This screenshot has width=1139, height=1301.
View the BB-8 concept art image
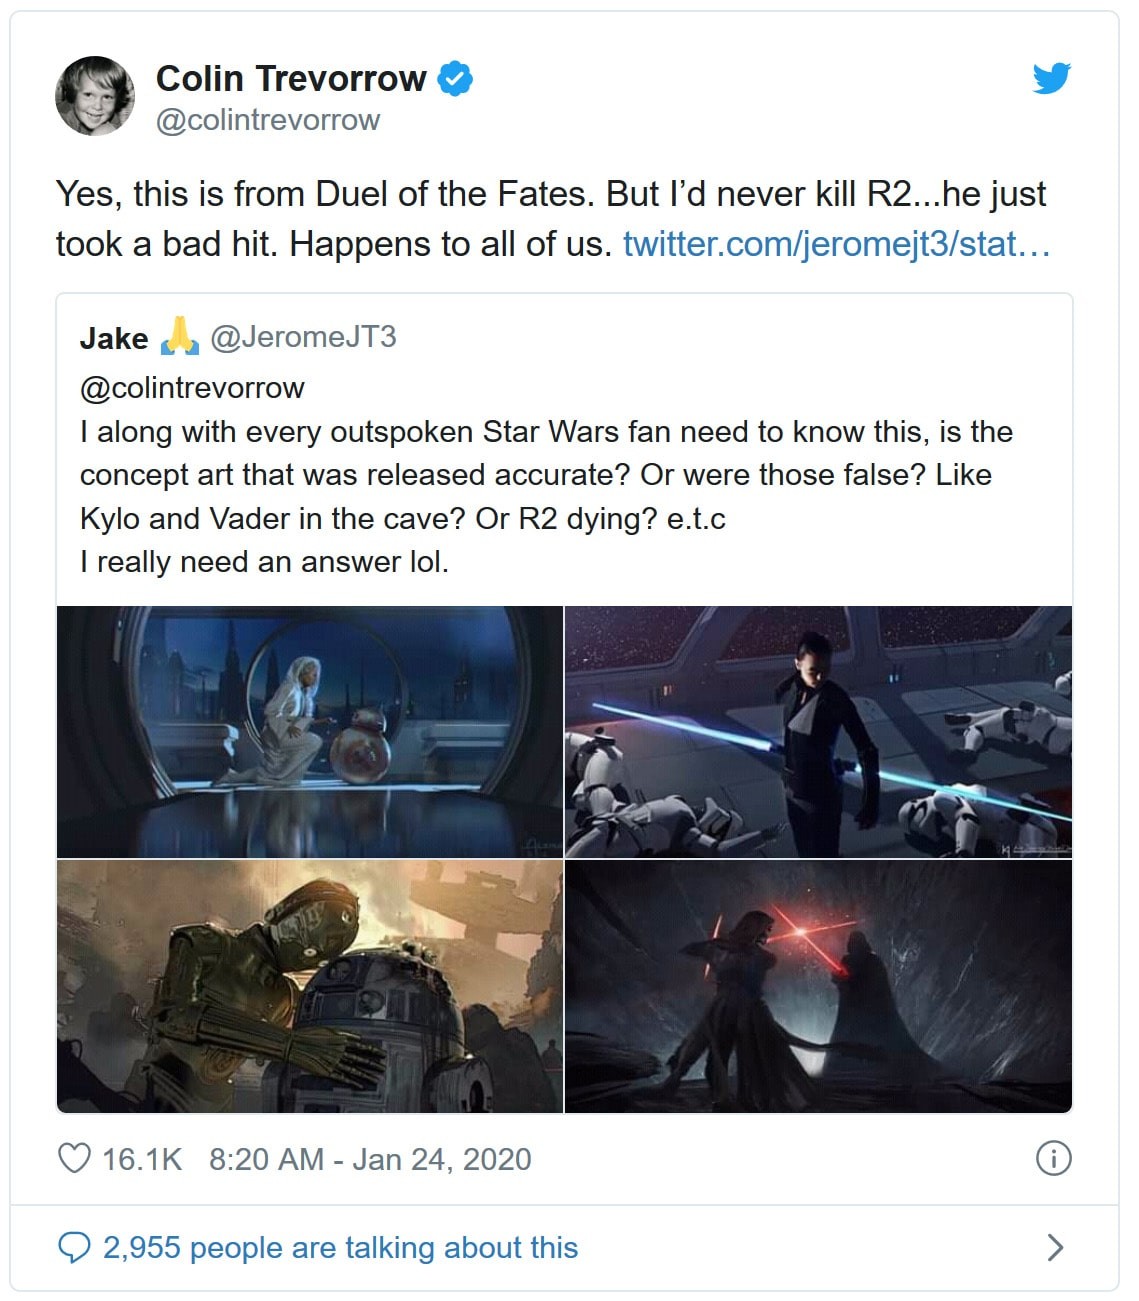tap(310, 732)
